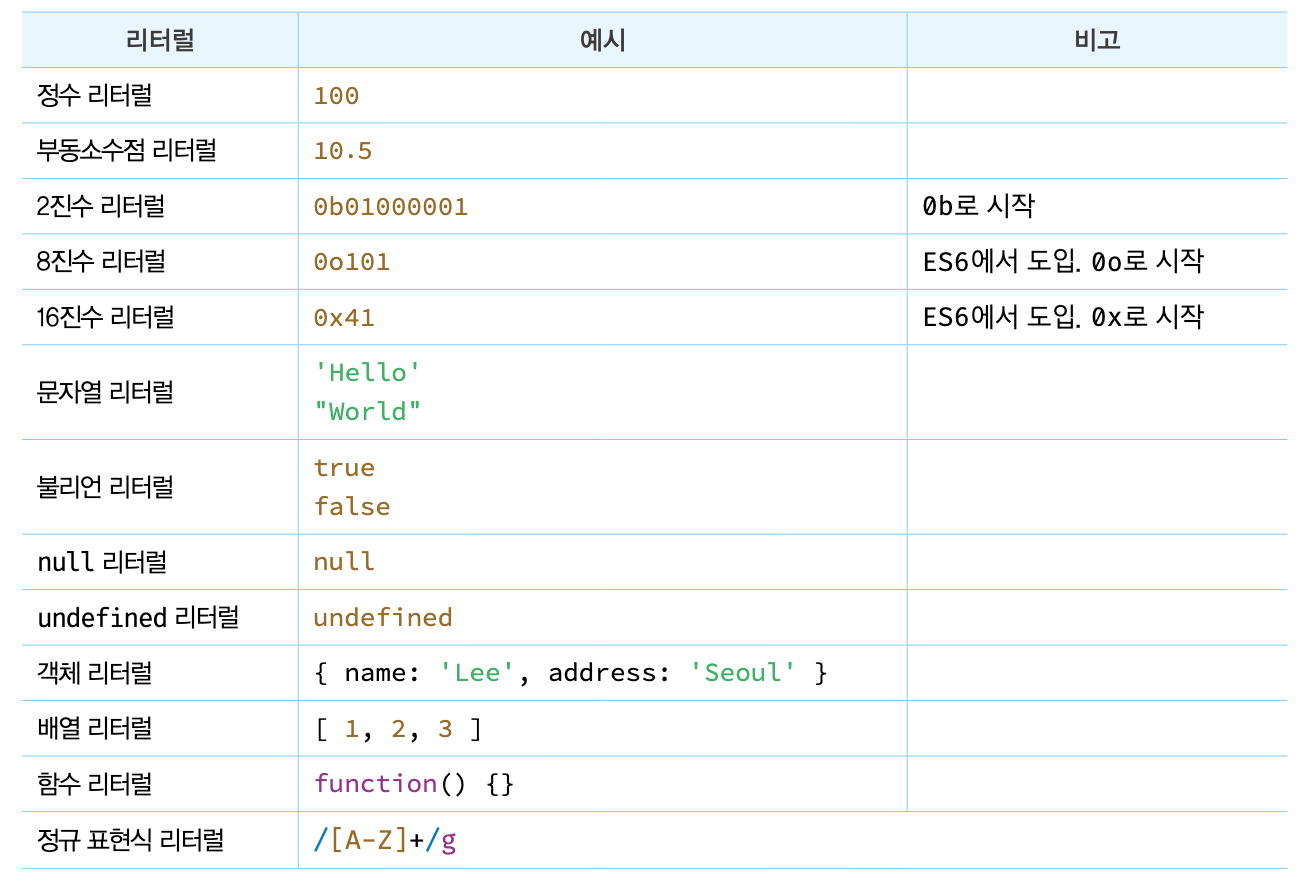Click the hex example 0x41
1308x884 pixels.
344,318
